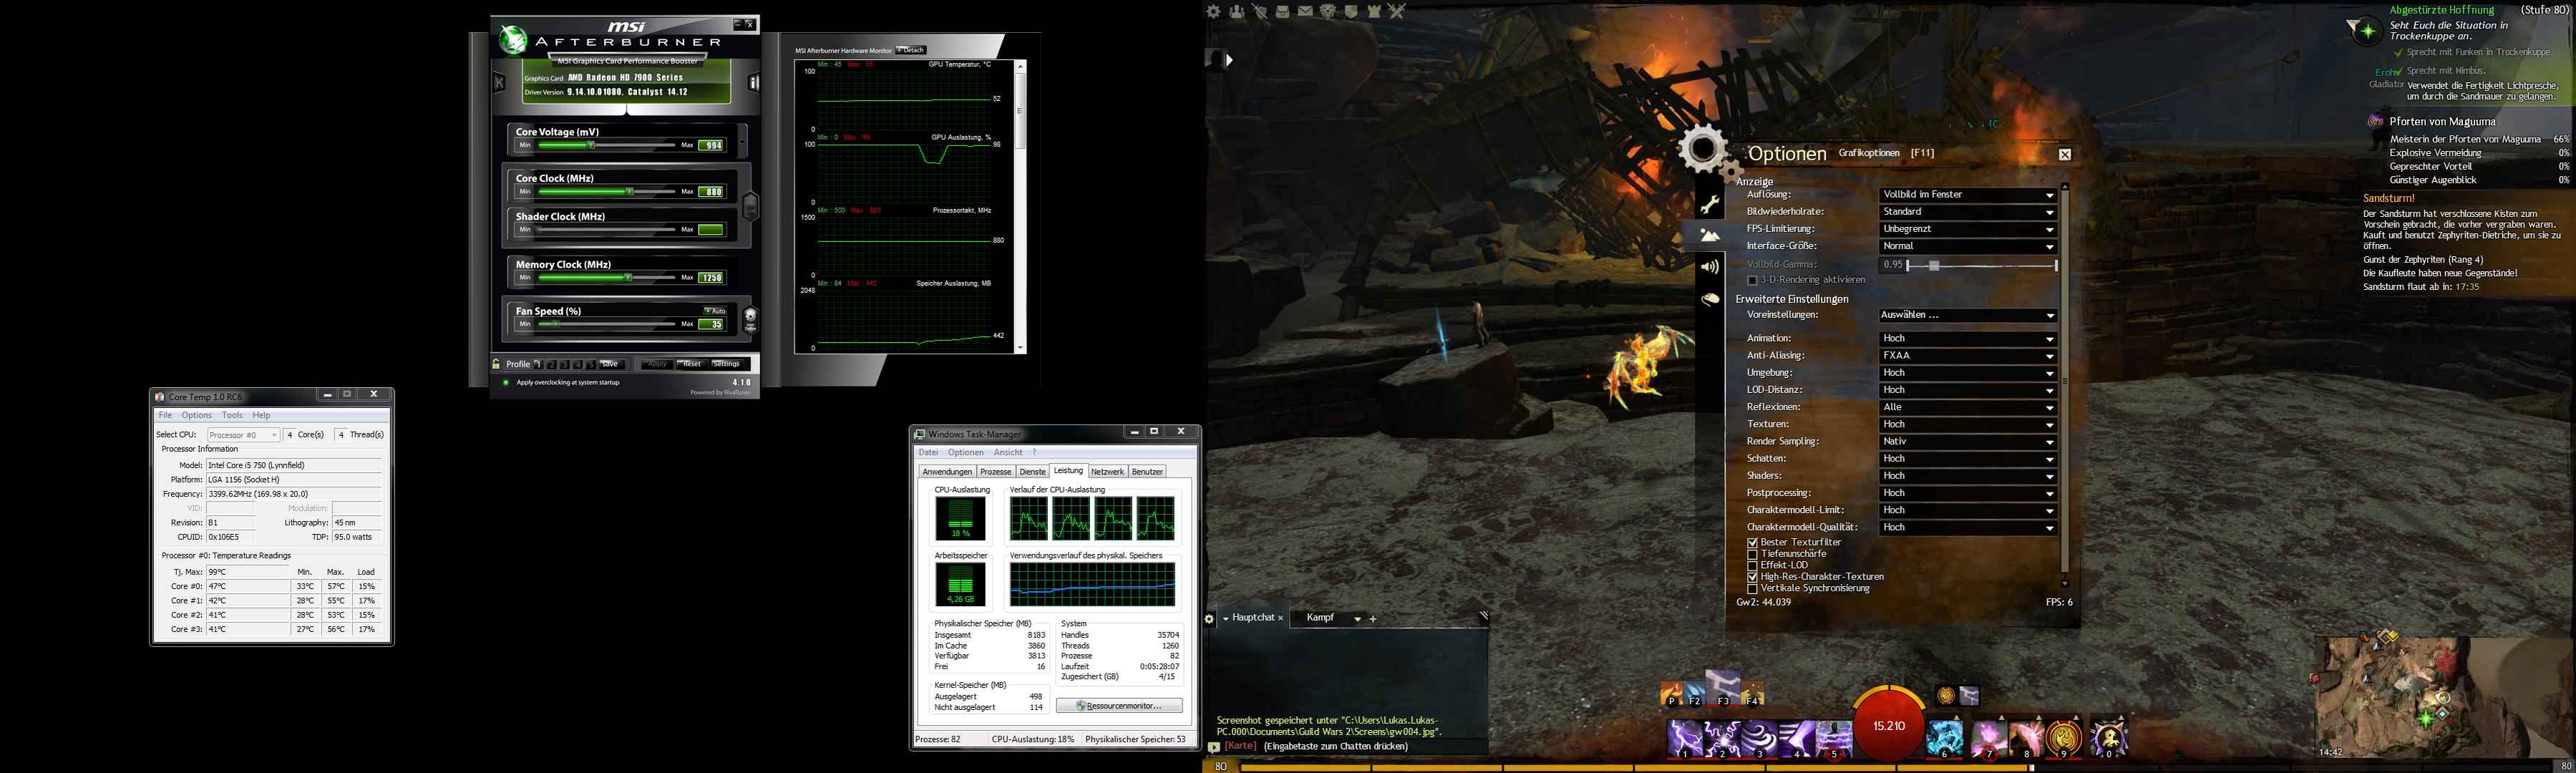Open Core Temp Options menu
This screenshot has width=2576, height=773.
pos(196,415)
